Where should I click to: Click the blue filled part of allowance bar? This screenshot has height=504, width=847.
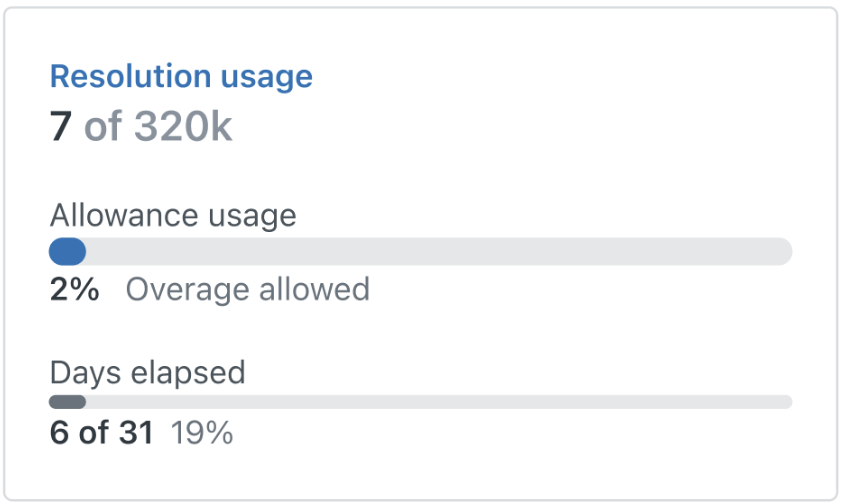pos(68,251)
